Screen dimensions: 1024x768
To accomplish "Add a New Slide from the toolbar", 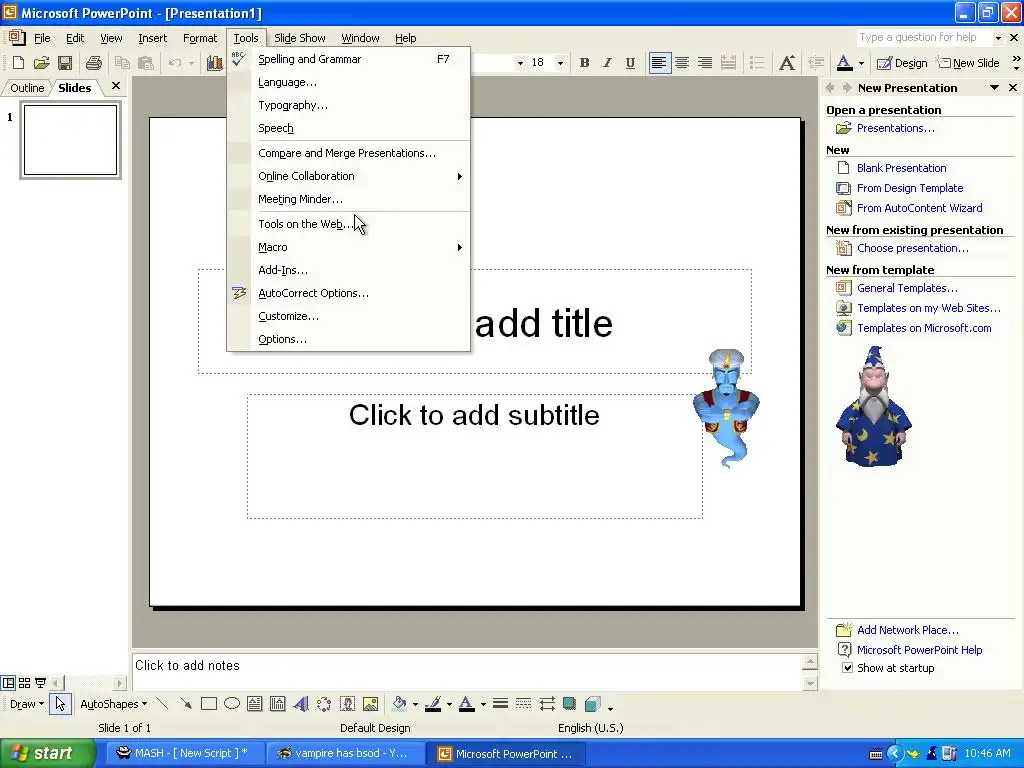I will pos(968,63).
